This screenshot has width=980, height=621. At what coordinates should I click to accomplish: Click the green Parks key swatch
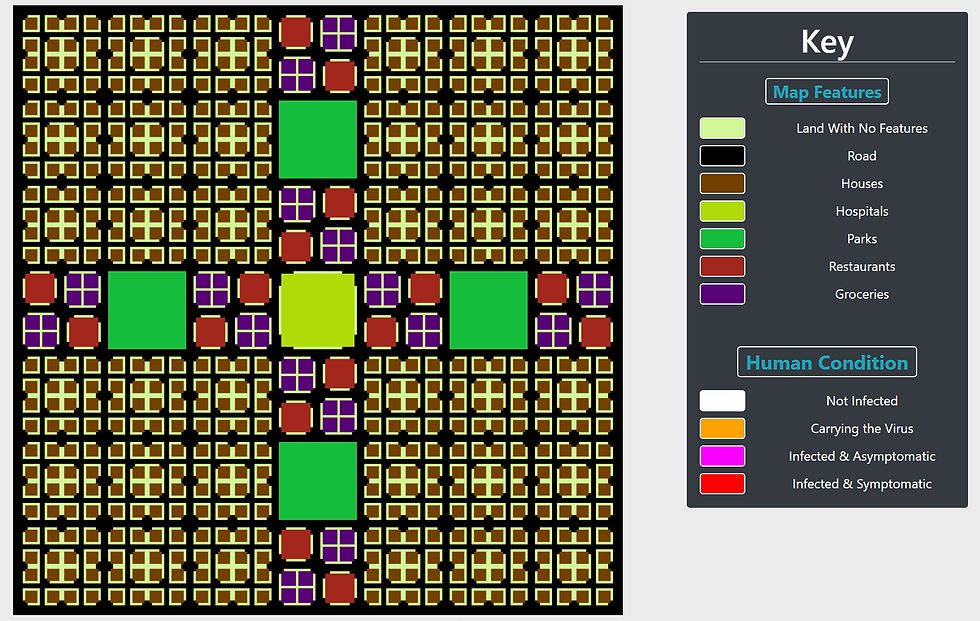point(722,239)
